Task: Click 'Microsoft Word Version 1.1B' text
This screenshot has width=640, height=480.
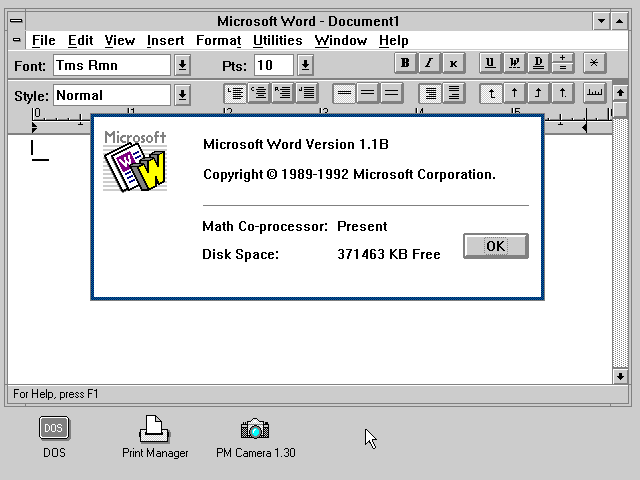Action: (x=296, y=144)
